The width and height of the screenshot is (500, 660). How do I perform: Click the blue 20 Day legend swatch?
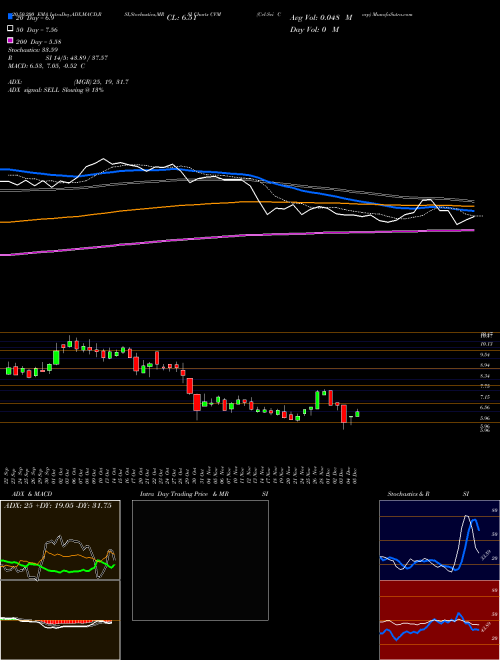(x=10, y=17)
